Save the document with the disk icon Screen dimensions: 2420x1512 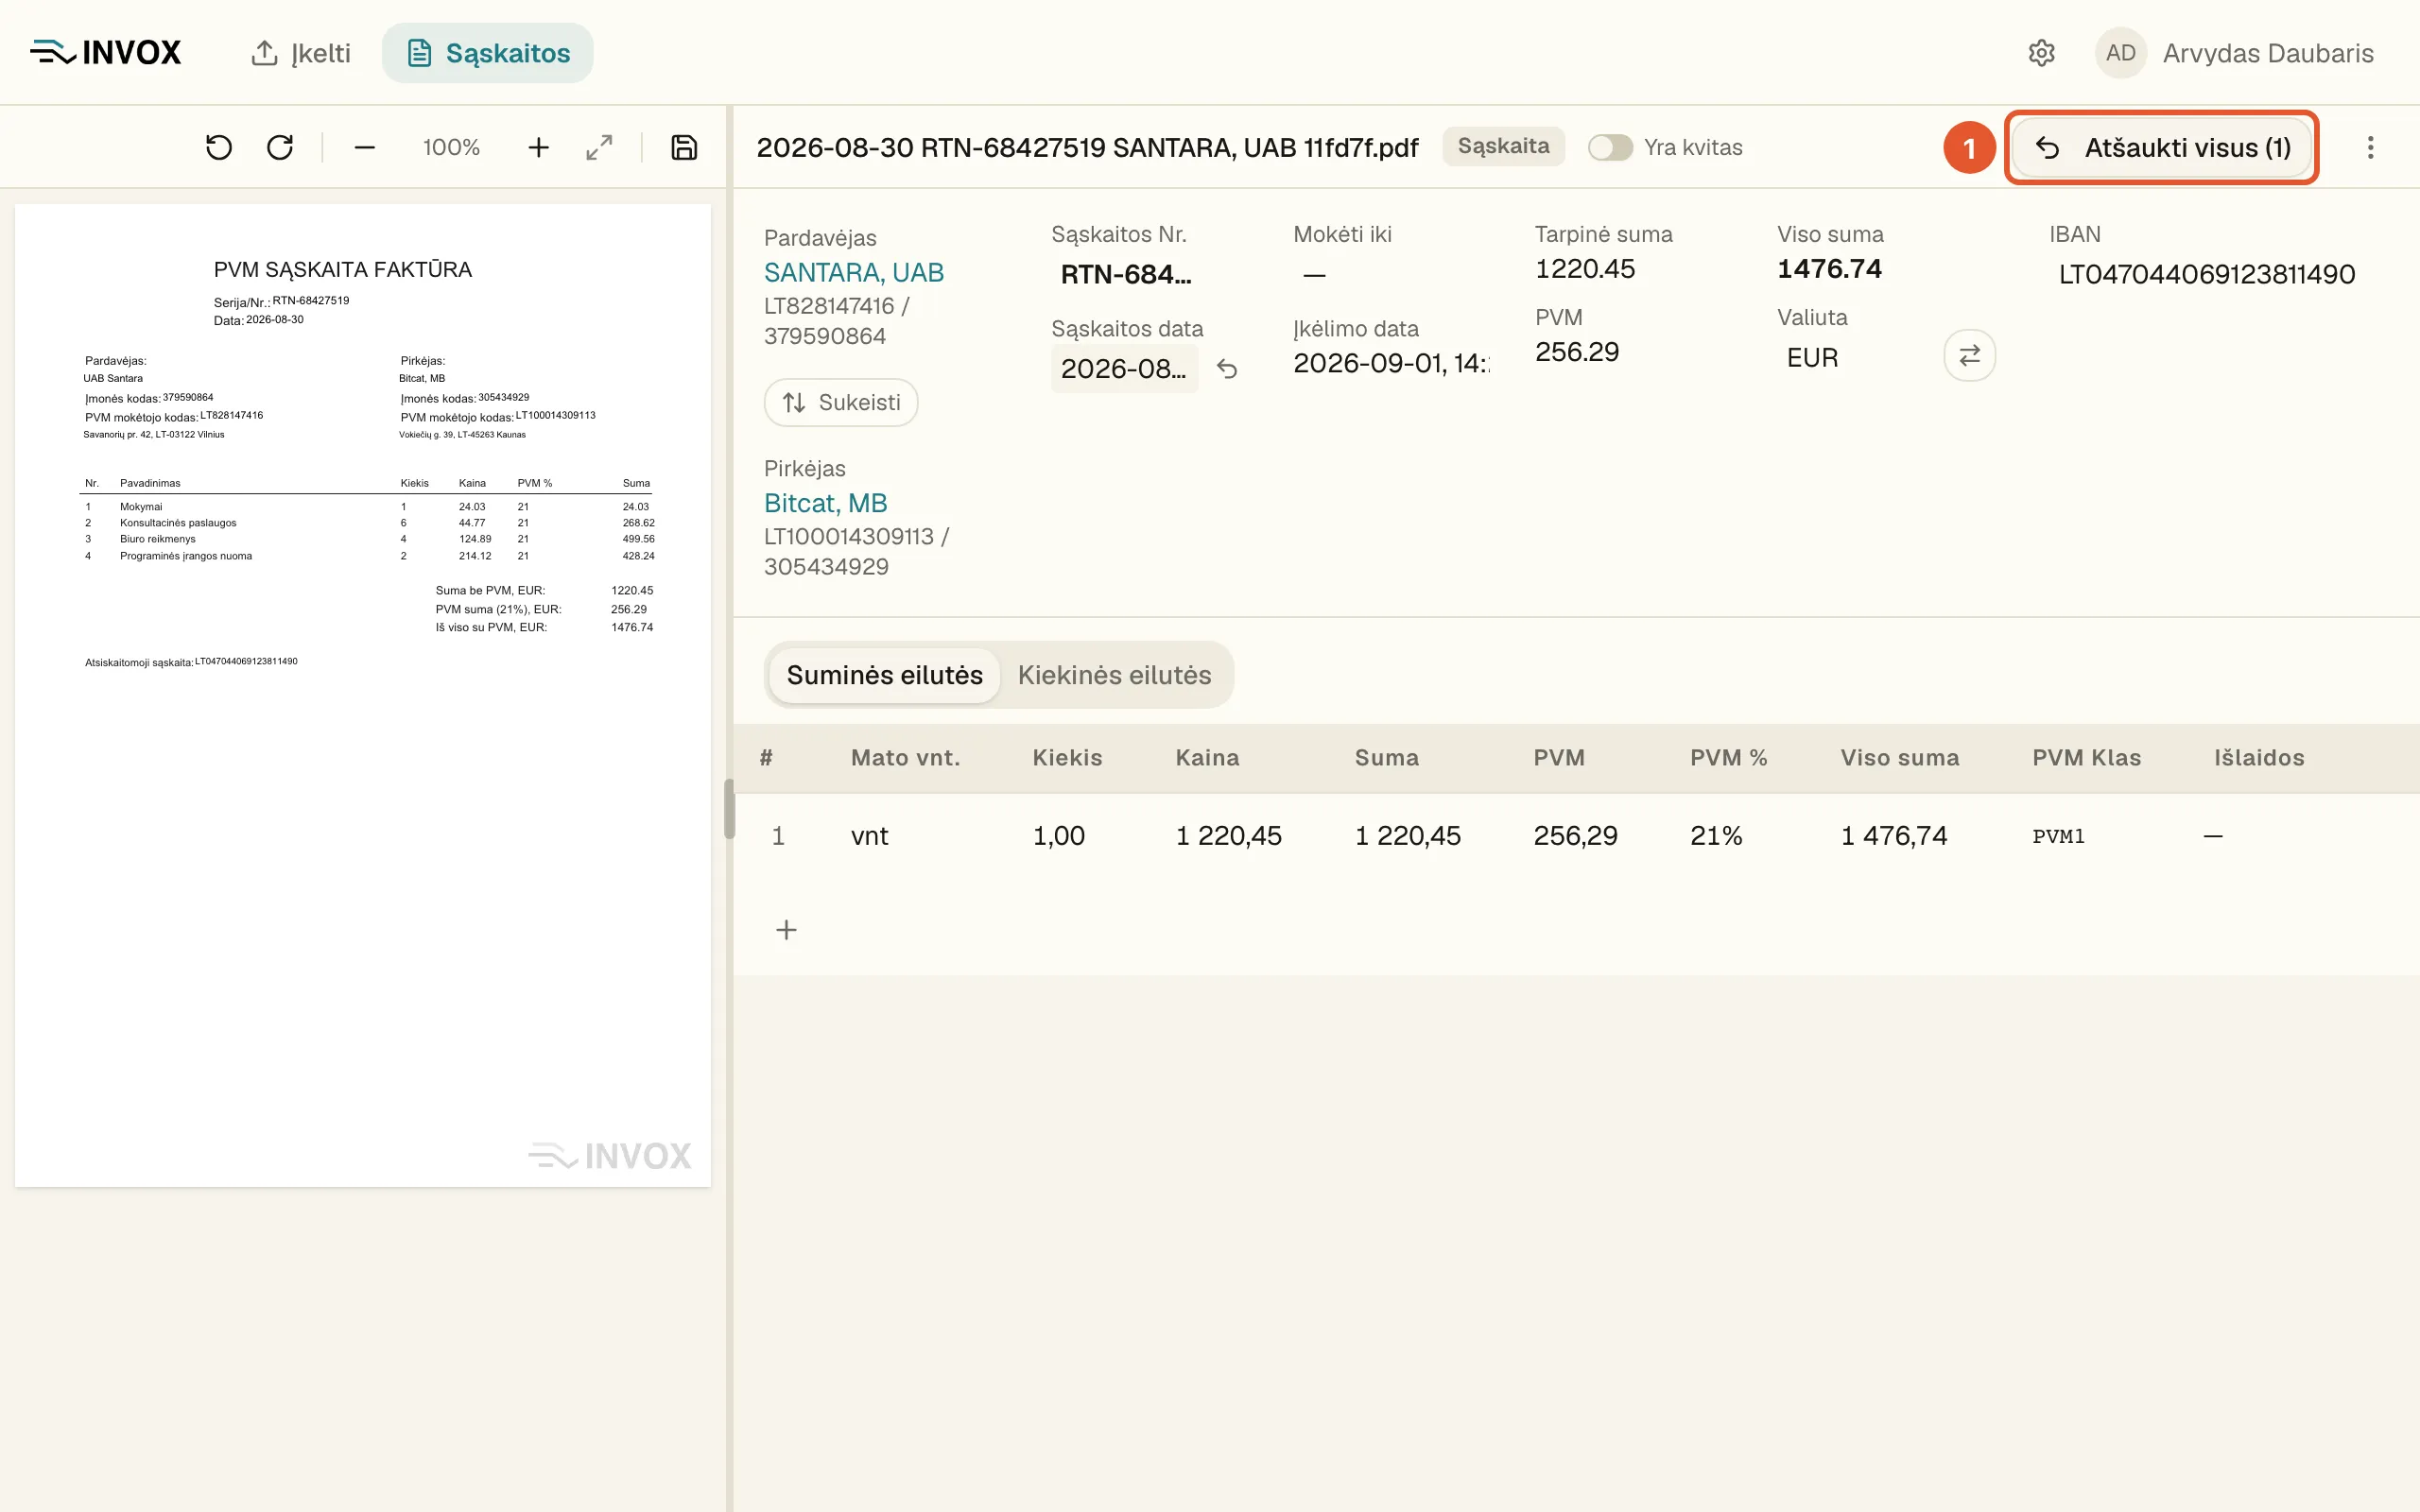point(684,148)
